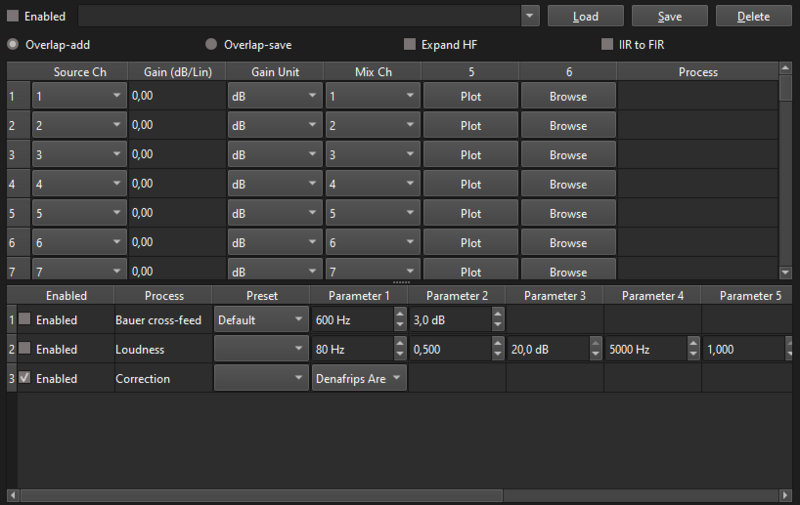Disable the Correction process checkbox
The image size is (800, 505).
pyautogui.click(x=26, y=379)
